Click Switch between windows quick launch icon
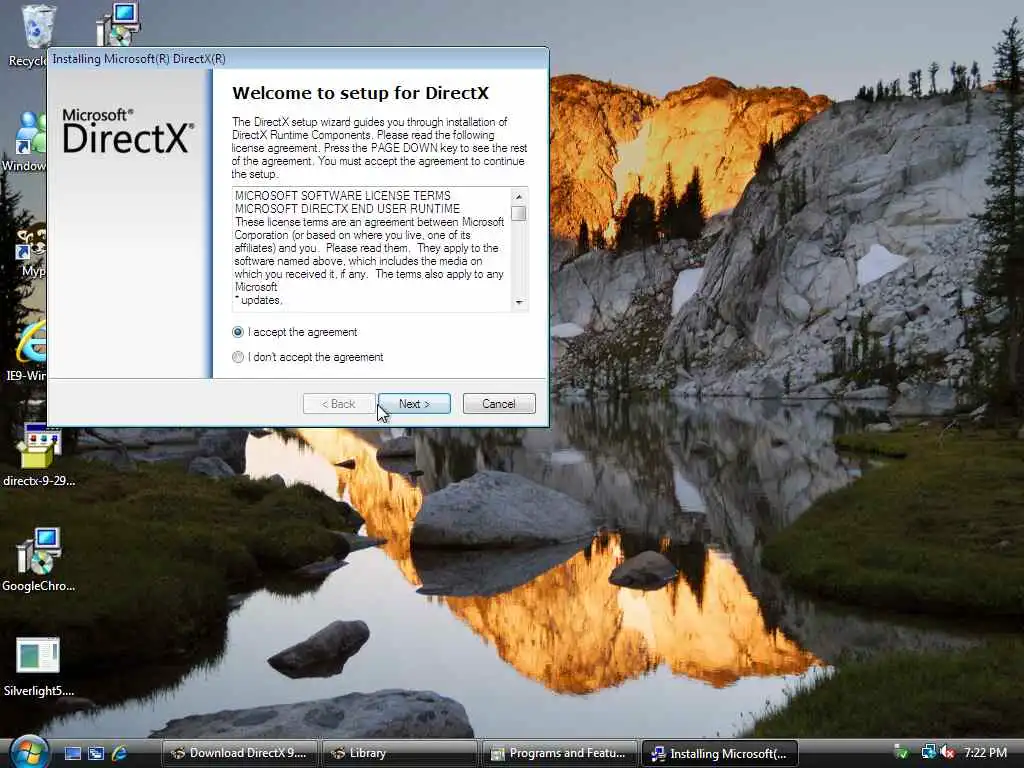1024x768 pixels. click(96, 753)
